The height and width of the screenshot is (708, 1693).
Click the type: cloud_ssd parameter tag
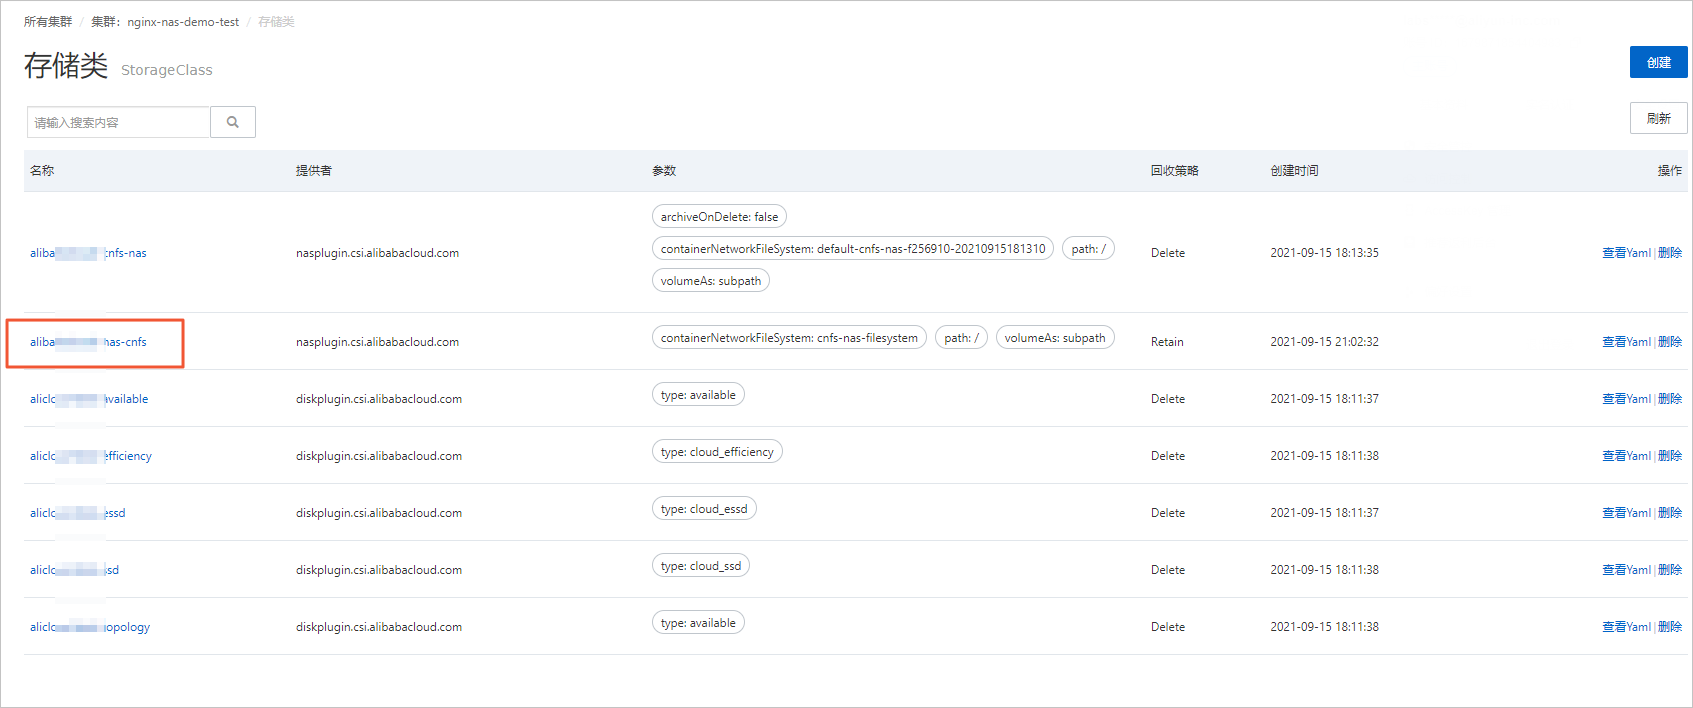[701, 566]
